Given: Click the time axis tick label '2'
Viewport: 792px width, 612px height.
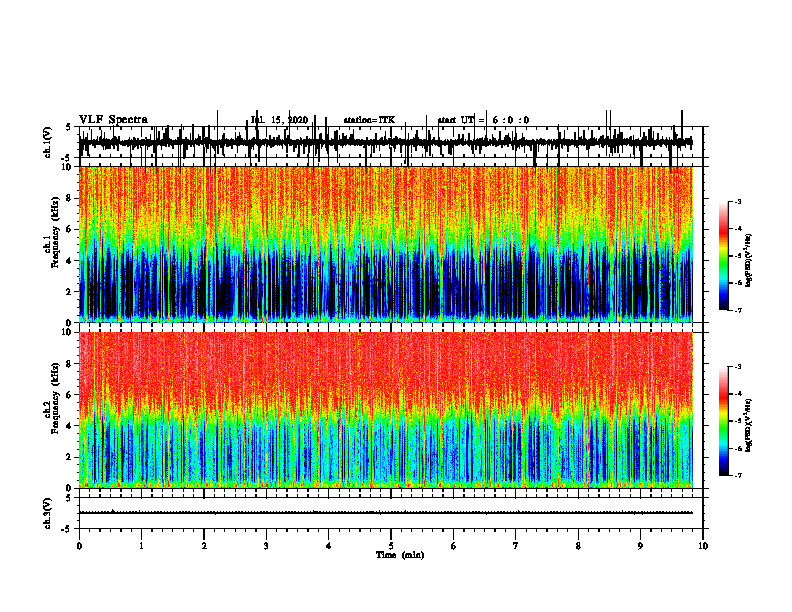Looking at the screenshot, I should (204, 546).
